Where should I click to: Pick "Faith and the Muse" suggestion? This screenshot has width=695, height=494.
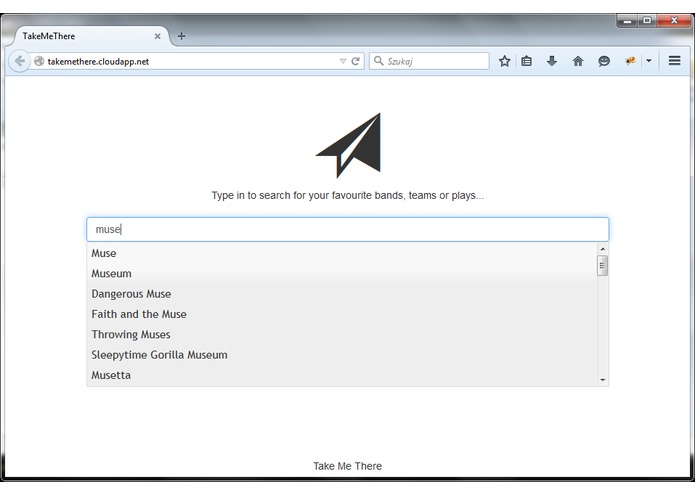coord(342,315)
